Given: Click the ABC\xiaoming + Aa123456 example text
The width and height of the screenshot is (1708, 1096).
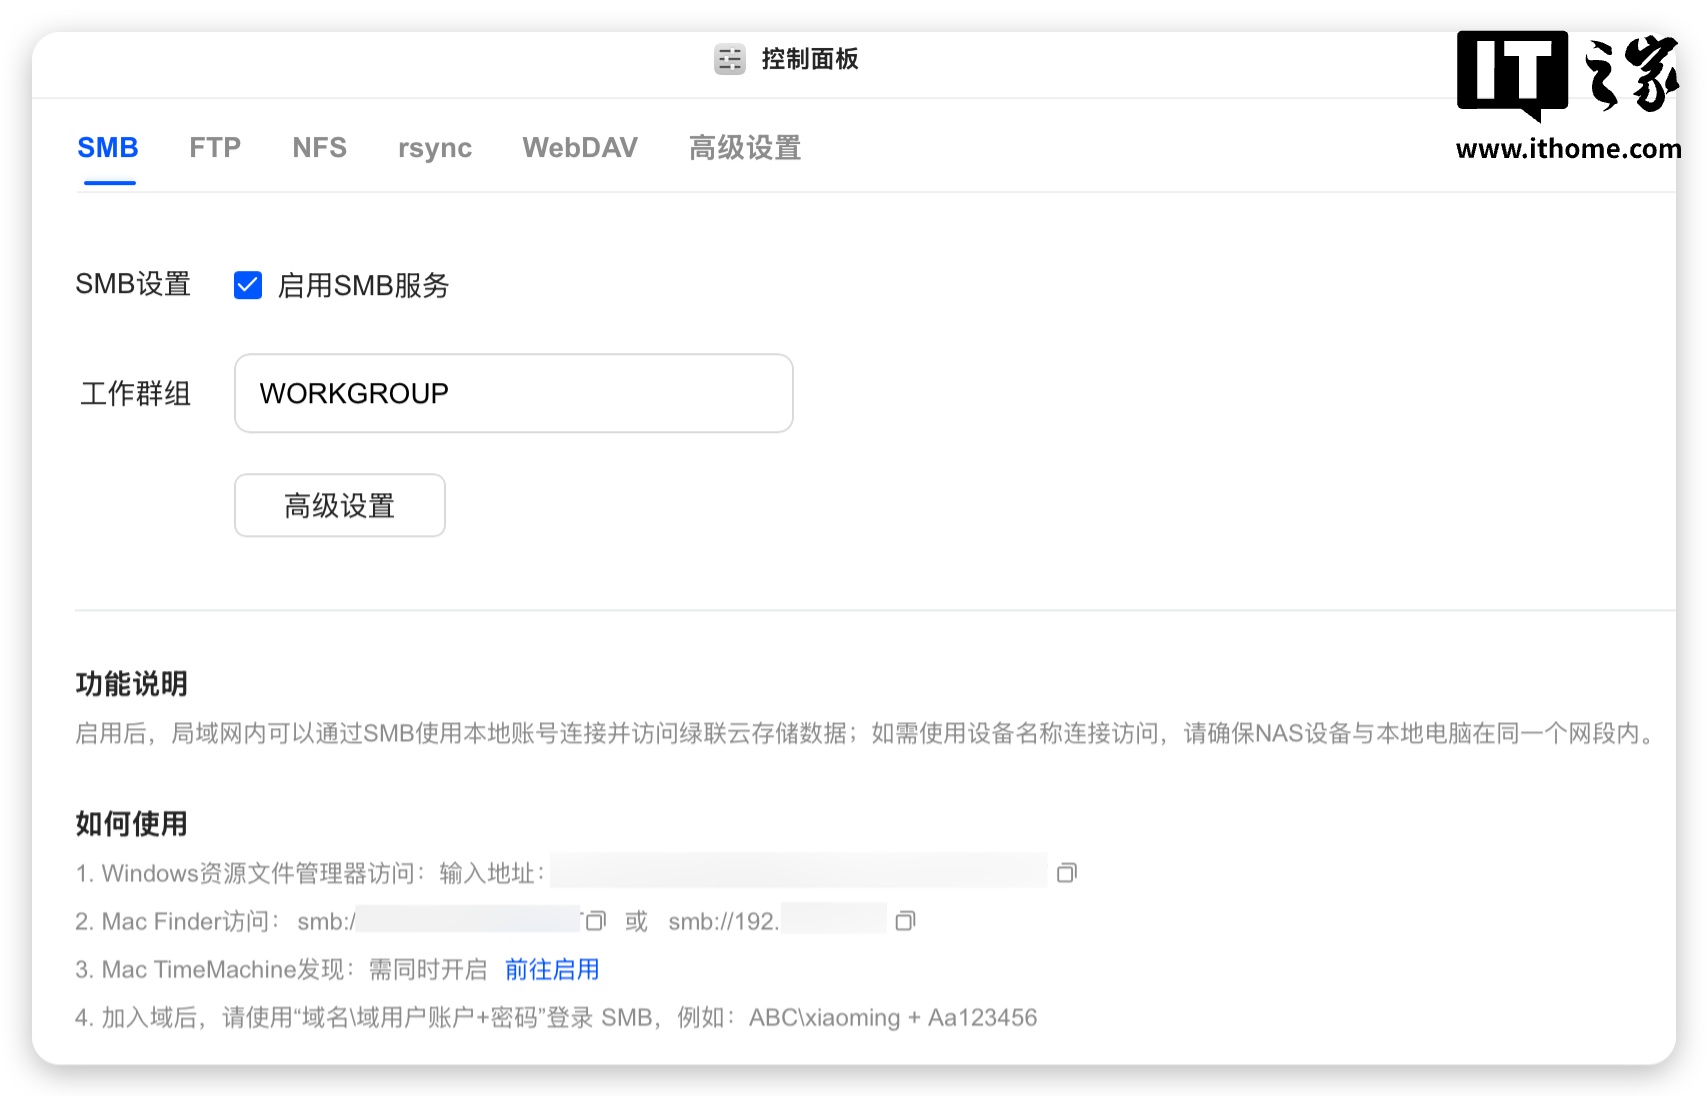Looking at the screenshot, I should (893, 1017).
